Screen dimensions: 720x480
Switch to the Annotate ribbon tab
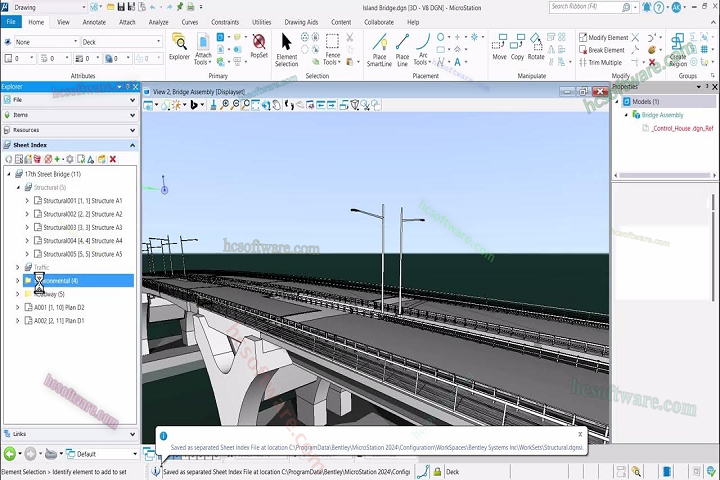tap(94, 22)
